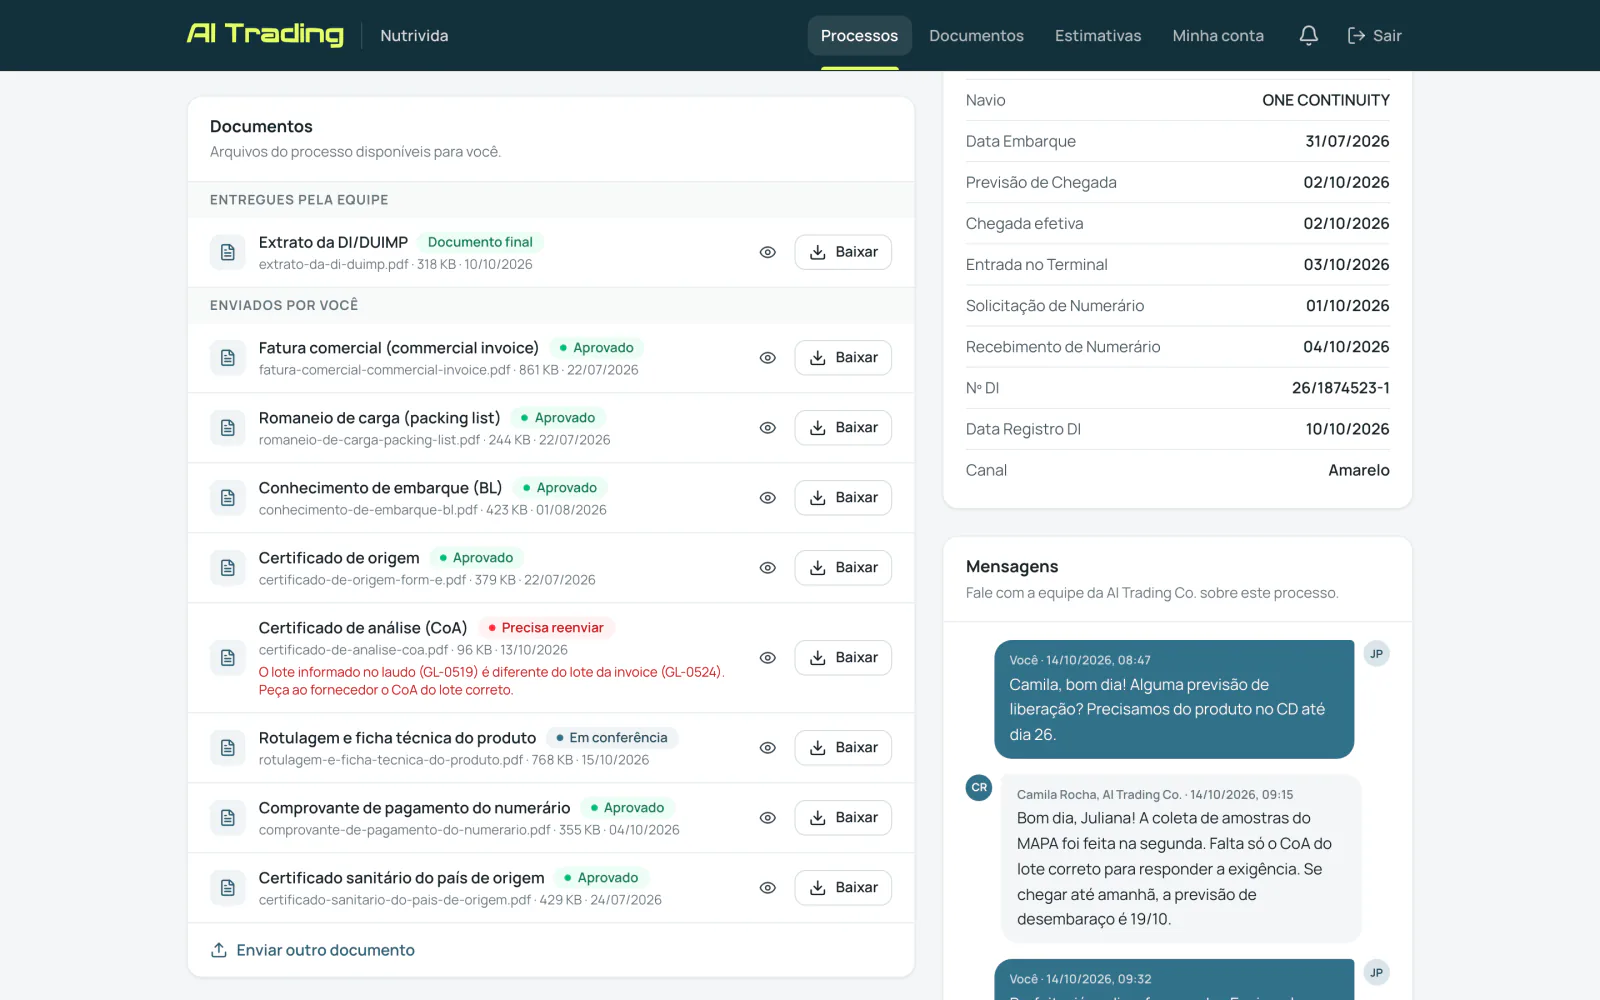View Certificado sanitário via eye icon
The height and width of the screenshot is (1000, 1600).
click(x=768, y=888)
